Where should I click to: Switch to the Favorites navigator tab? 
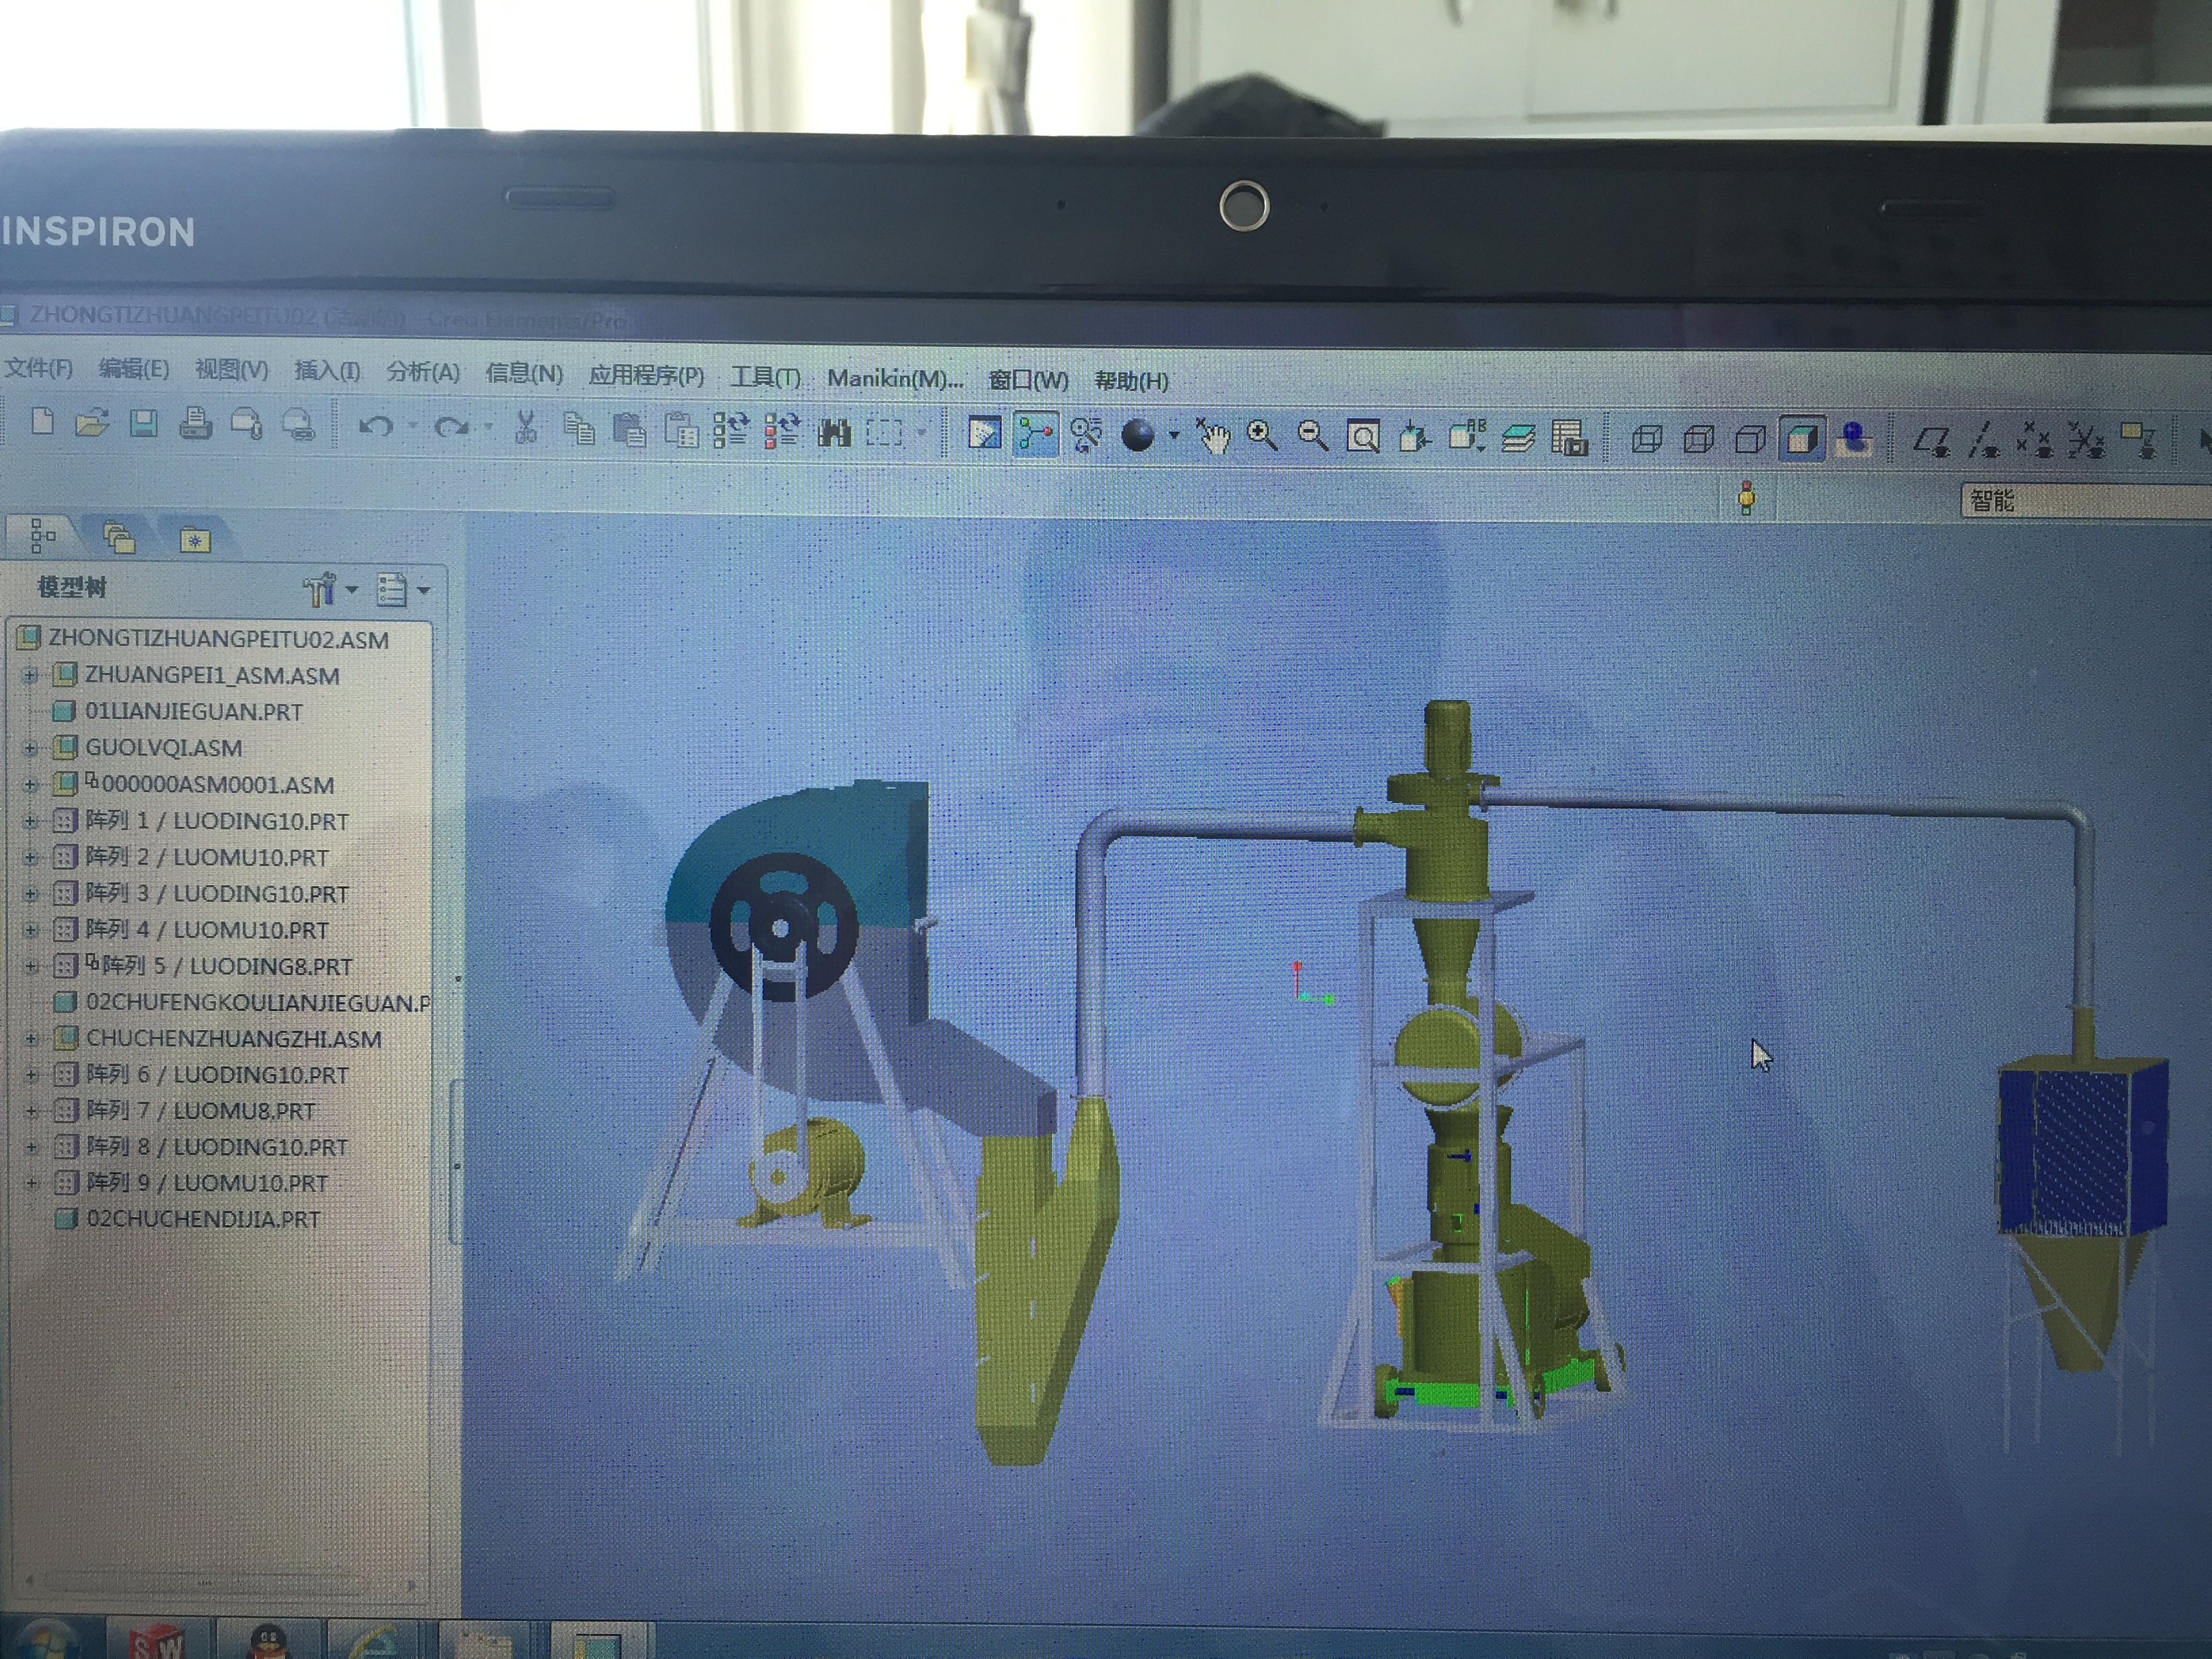[195, 540]
